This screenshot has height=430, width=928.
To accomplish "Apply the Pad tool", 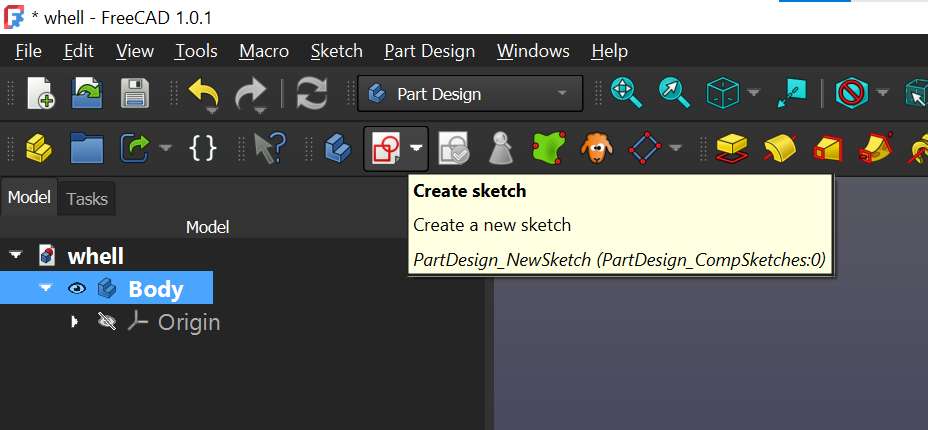I will [x=732, y=148].
